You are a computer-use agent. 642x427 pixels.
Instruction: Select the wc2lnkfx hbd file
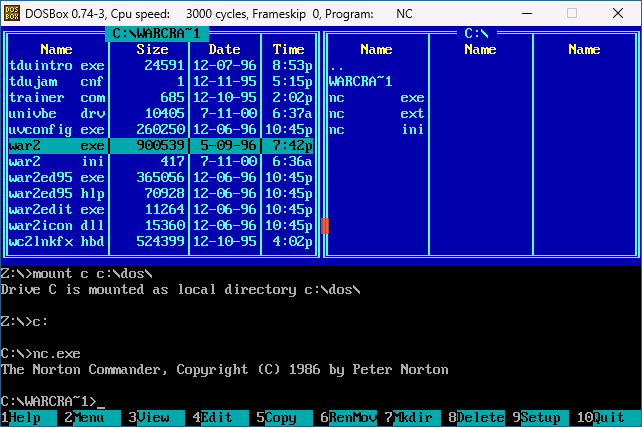pyautogui.click(x=161, y=241)
